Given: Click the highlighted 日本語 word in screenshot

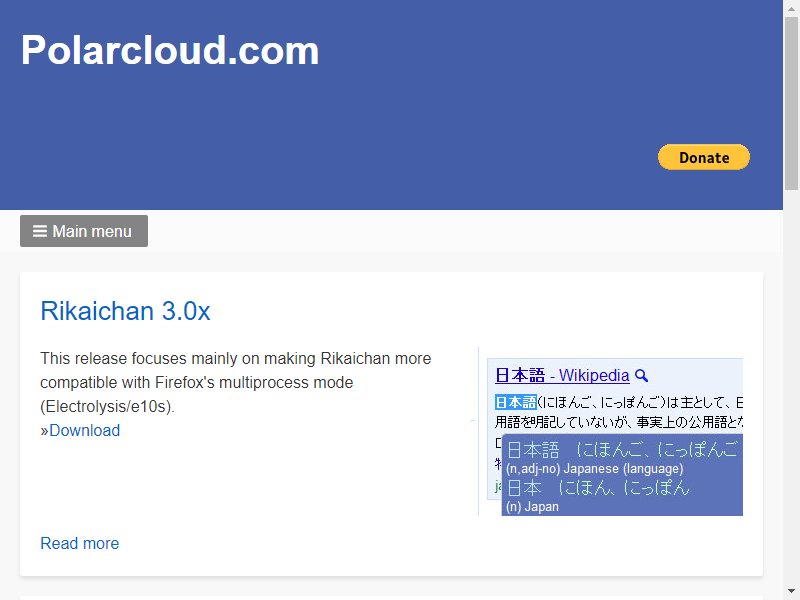Looking at the screenshot, I should (515, 402).
